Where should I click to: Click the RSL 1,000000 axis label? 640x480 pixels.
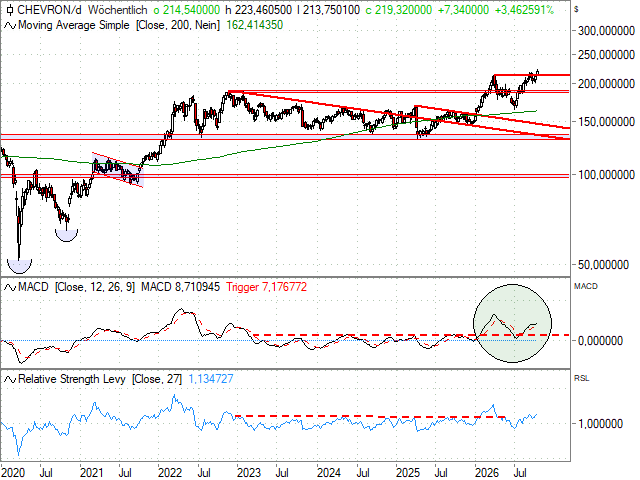click(600, 424)
